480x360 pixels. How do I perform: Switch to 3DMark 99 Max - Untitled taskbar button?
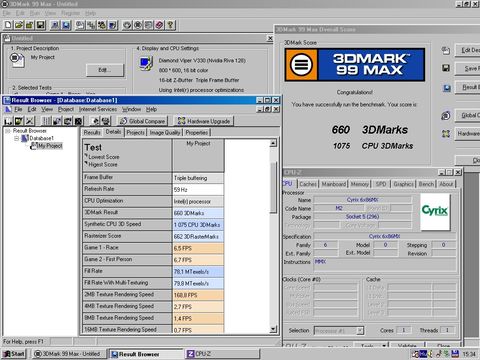point(69,354)
